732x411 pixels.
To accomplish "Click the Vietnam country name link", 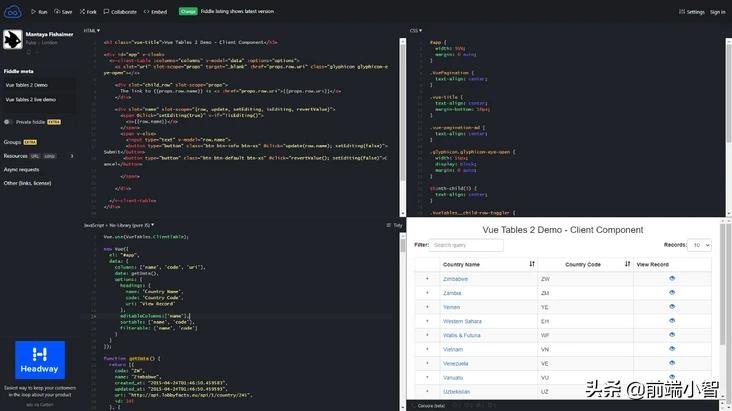I will tap(455, 349).
